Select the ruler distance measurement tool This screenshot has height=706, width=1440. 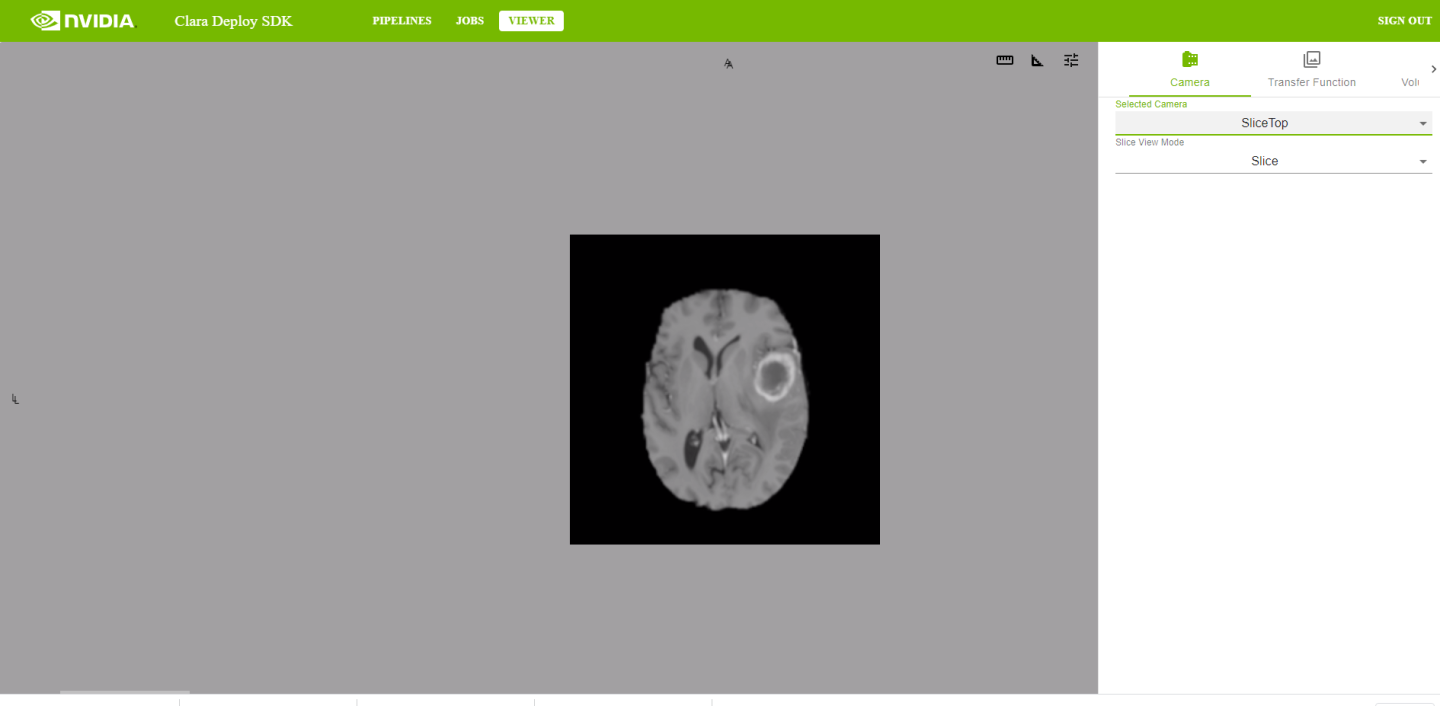point(1005,60)
